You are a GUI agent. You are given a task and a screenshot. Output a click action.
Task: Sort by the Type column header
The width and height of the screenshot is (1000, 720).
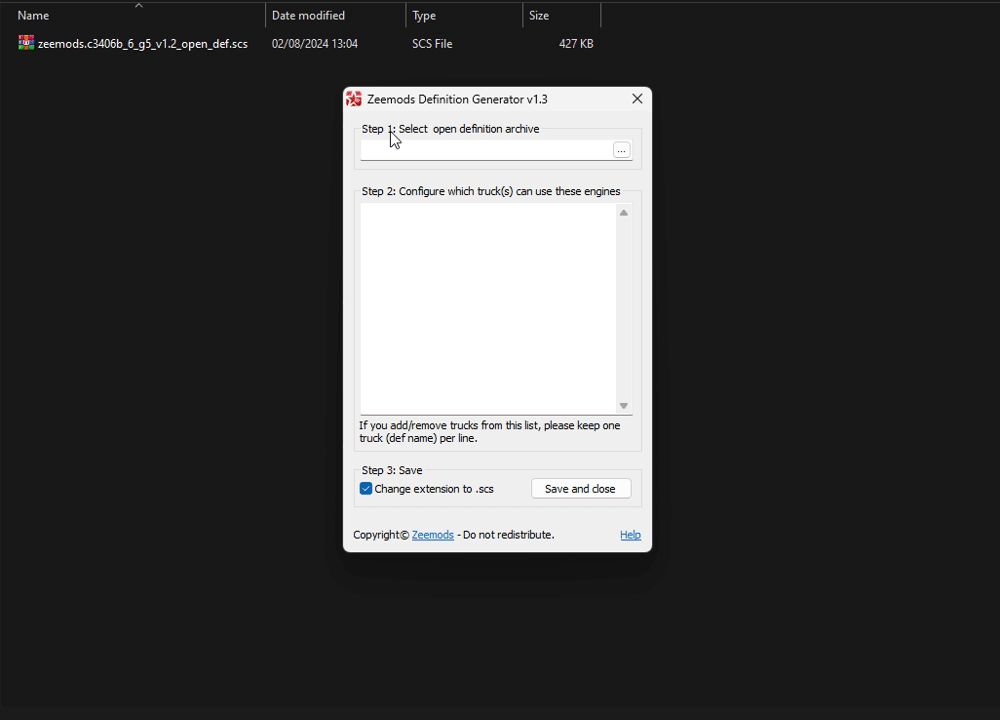click(x=424, y=15)
